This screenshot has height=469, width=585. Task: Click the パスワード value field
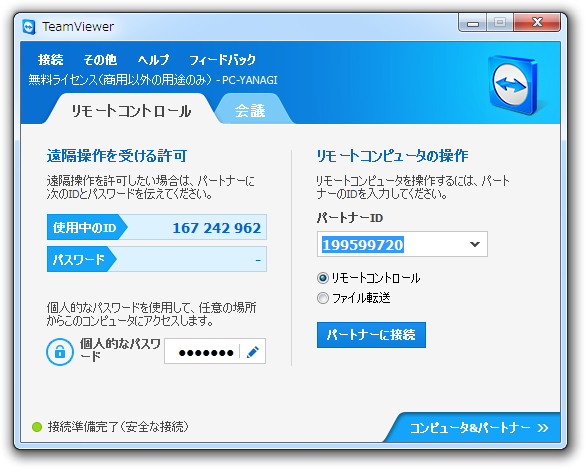190,259
